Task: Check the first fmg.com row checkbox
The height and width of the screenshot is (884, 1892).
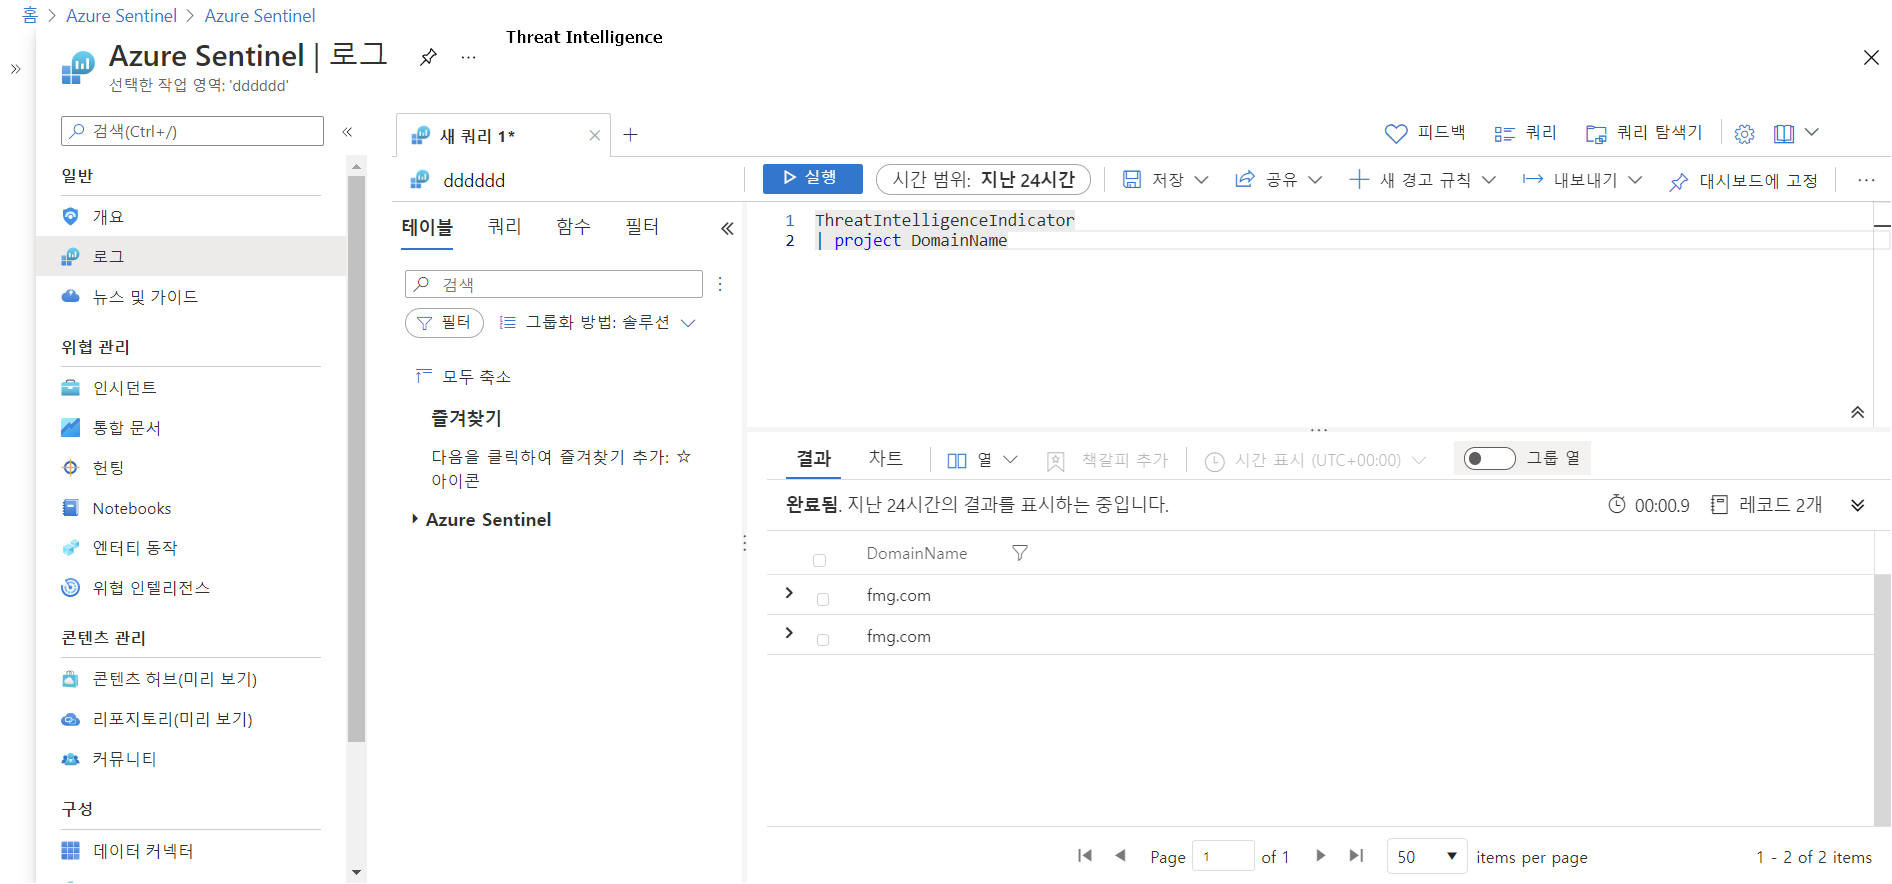Action: [823, 599]
